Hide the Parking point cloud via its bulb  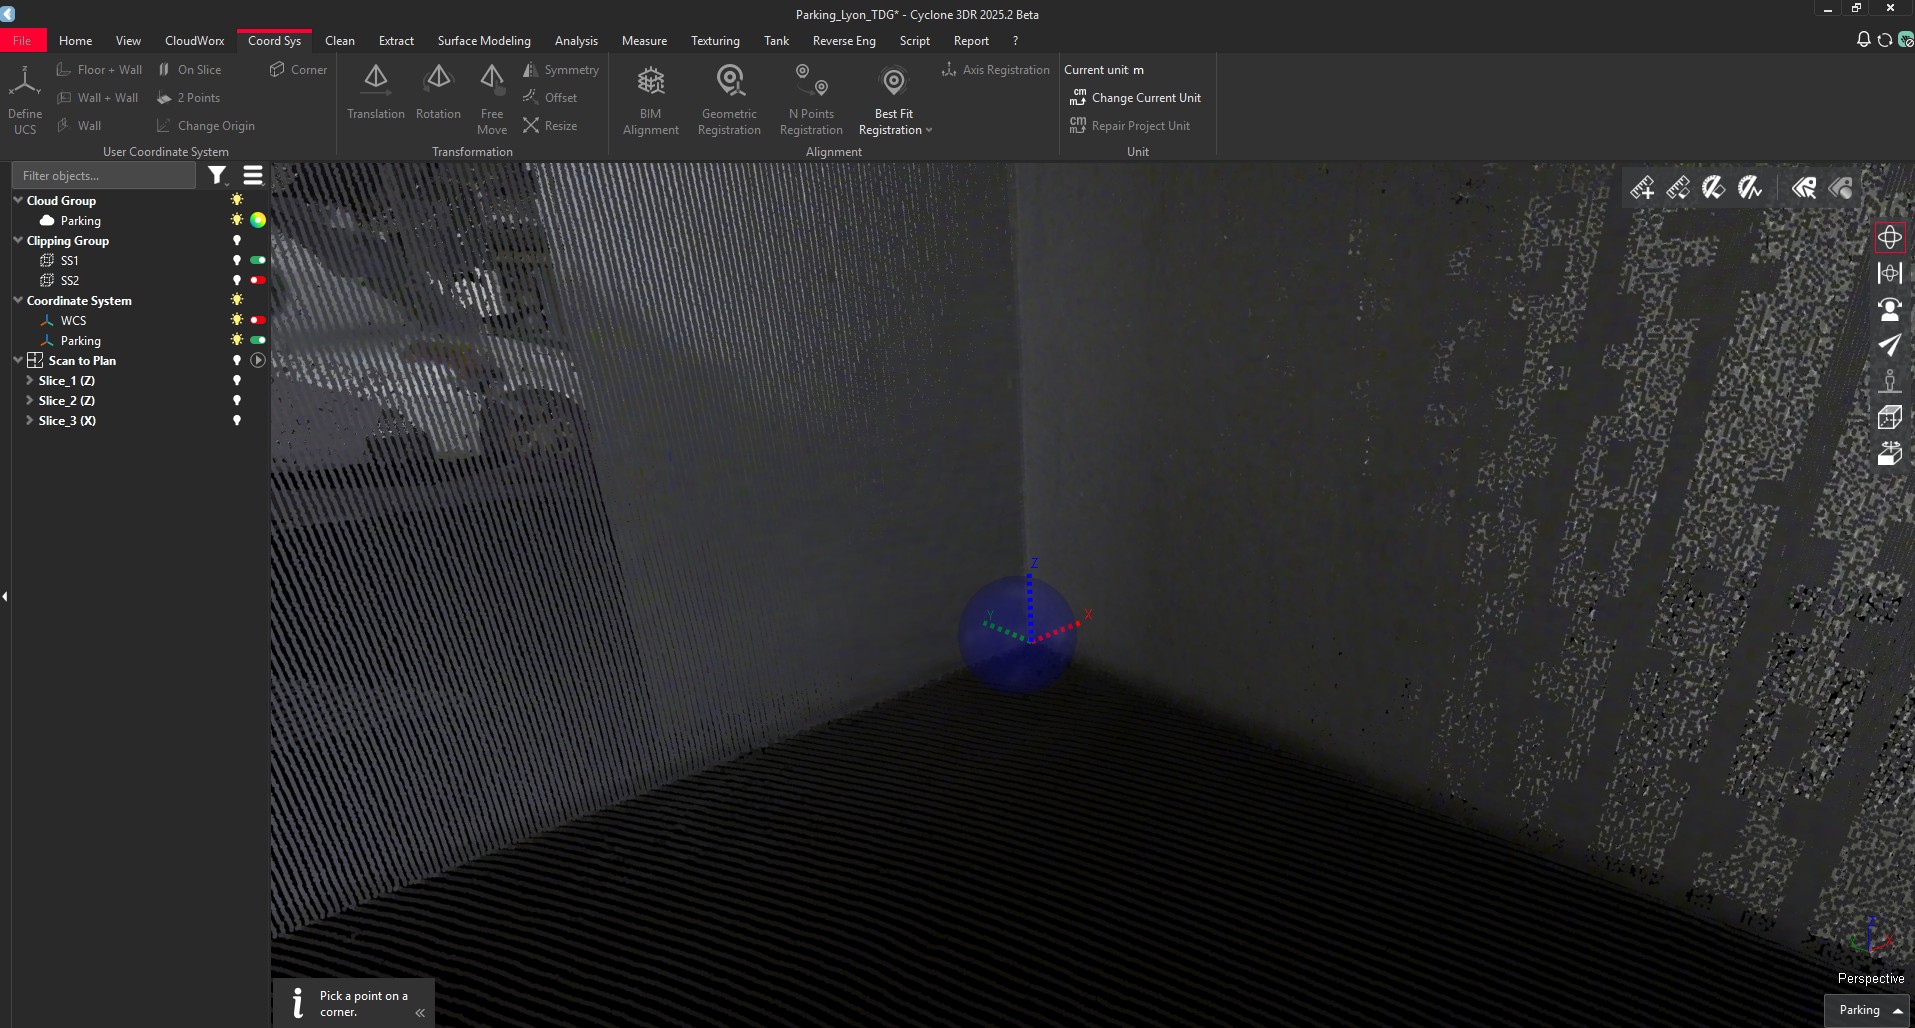236,220
